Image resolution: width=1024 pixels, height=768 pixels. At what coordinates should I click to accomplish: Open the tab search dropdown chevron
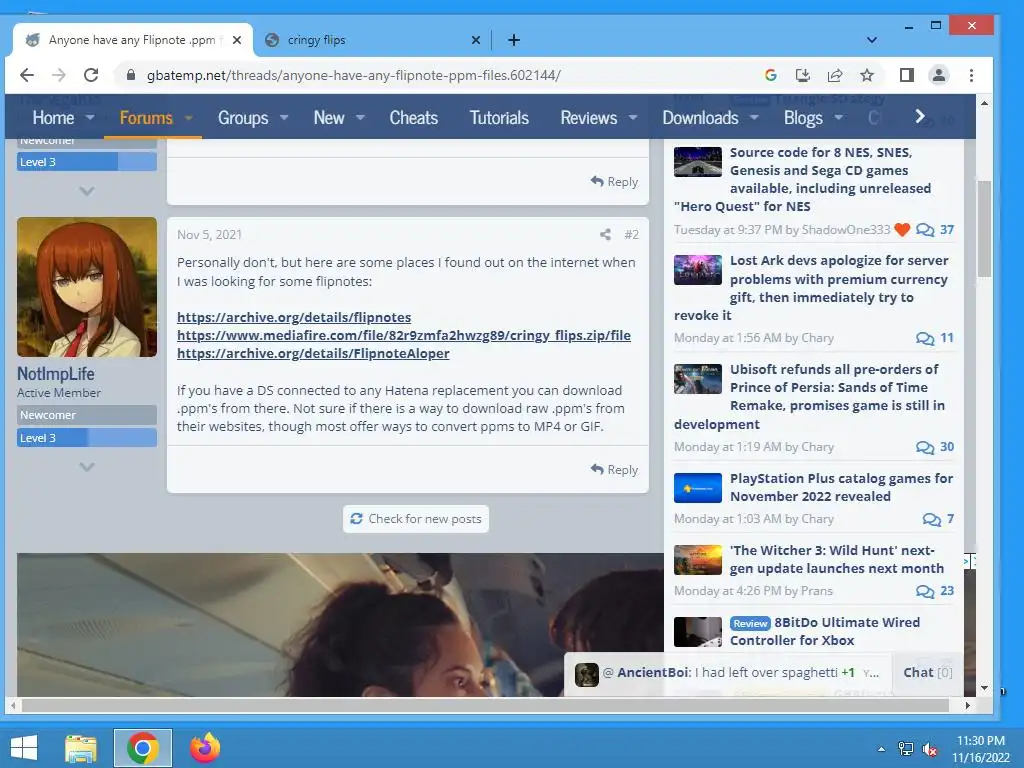tap(871, 40)
